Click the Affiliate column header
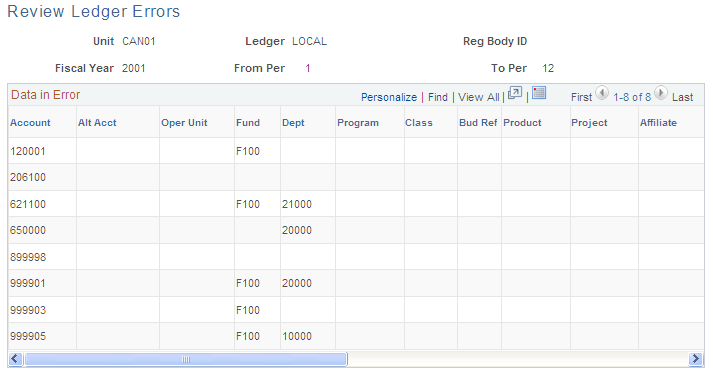713x376 pixels. click(x=658, y=123)
